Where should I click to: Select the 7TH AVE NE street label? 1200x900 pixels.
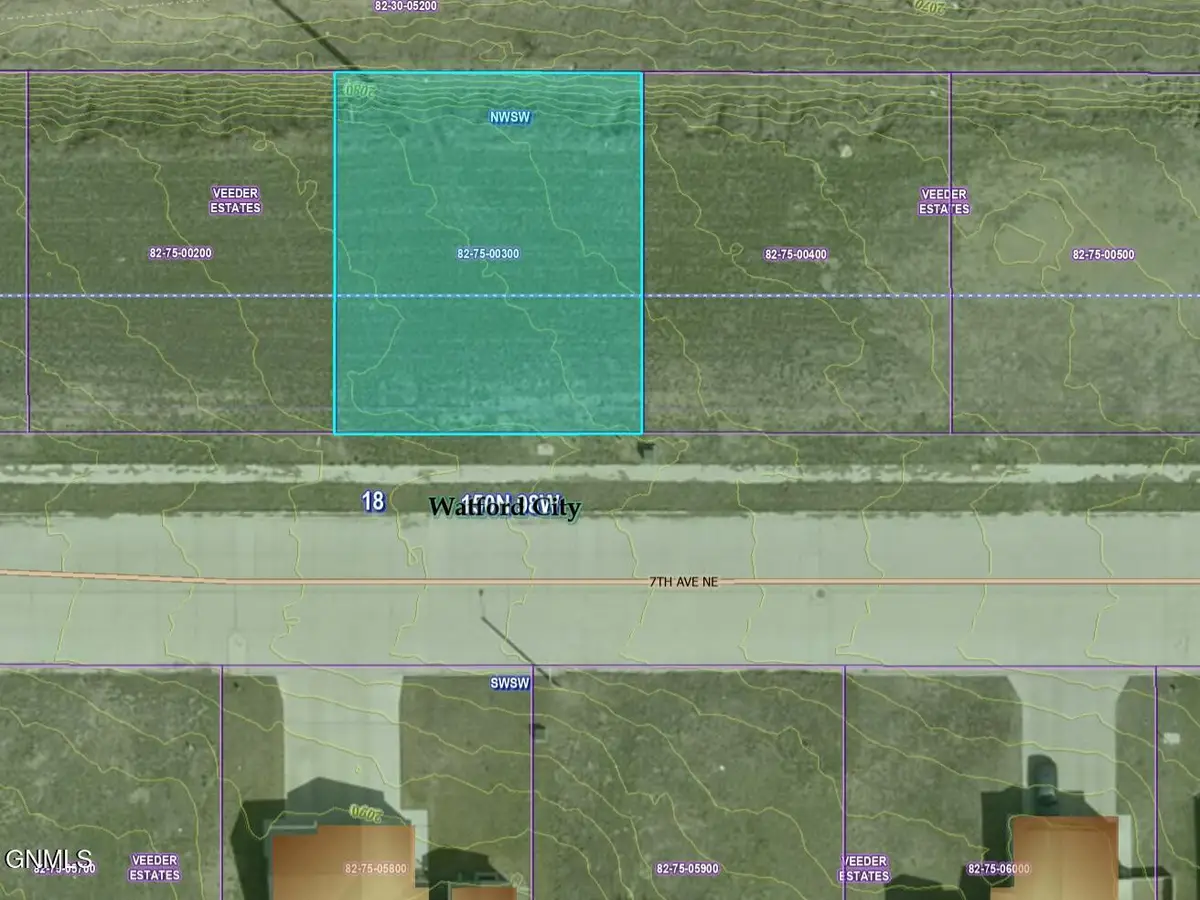tap(684, 581)
